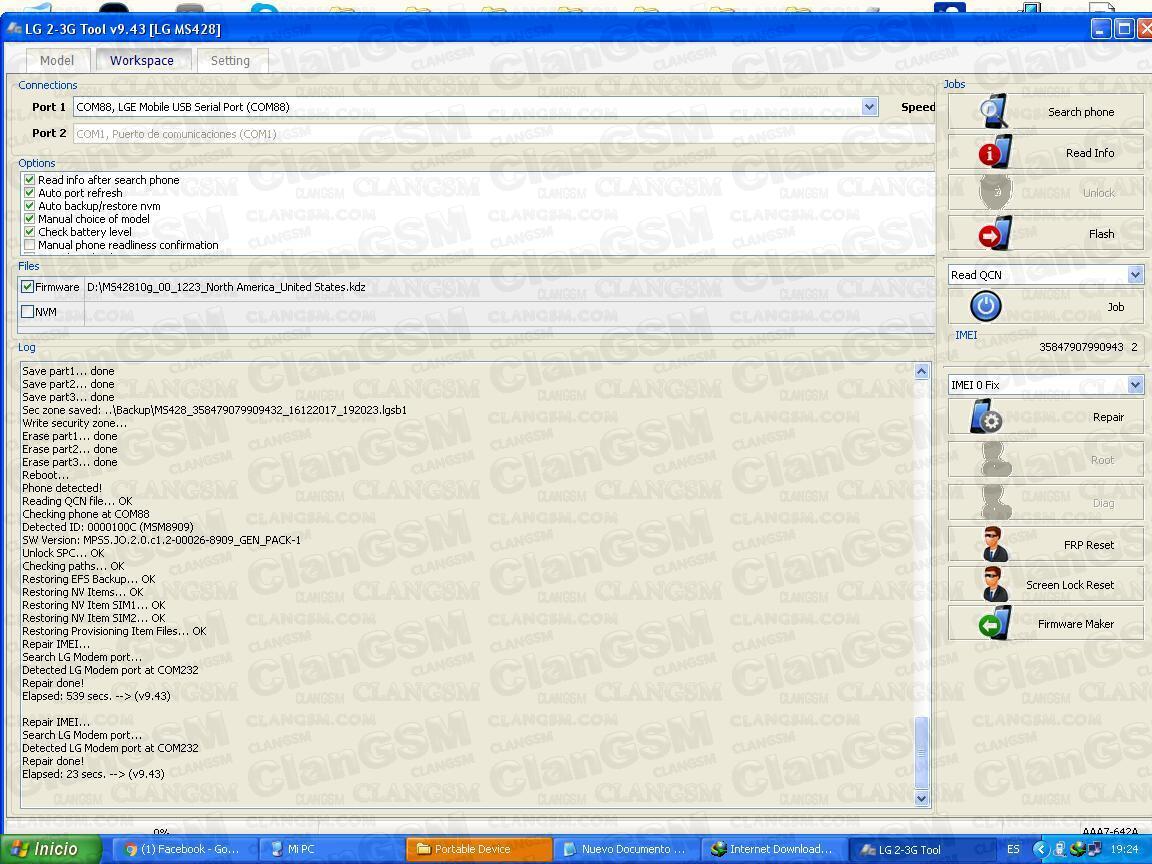The height and width of the screenshot is (864, 1152).
Task: Switch to Portable Device taskbar window
Action: tap(478, 849)
